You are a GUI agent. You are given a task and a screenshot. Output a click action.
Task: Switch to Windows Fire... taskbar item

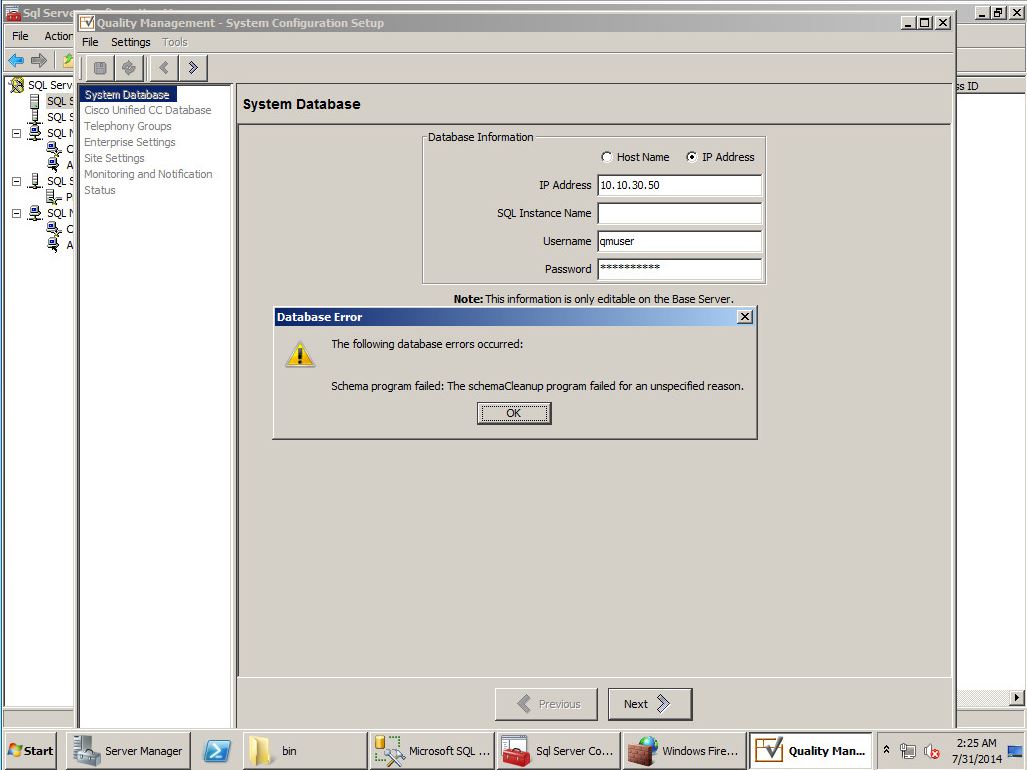point(685,751)
